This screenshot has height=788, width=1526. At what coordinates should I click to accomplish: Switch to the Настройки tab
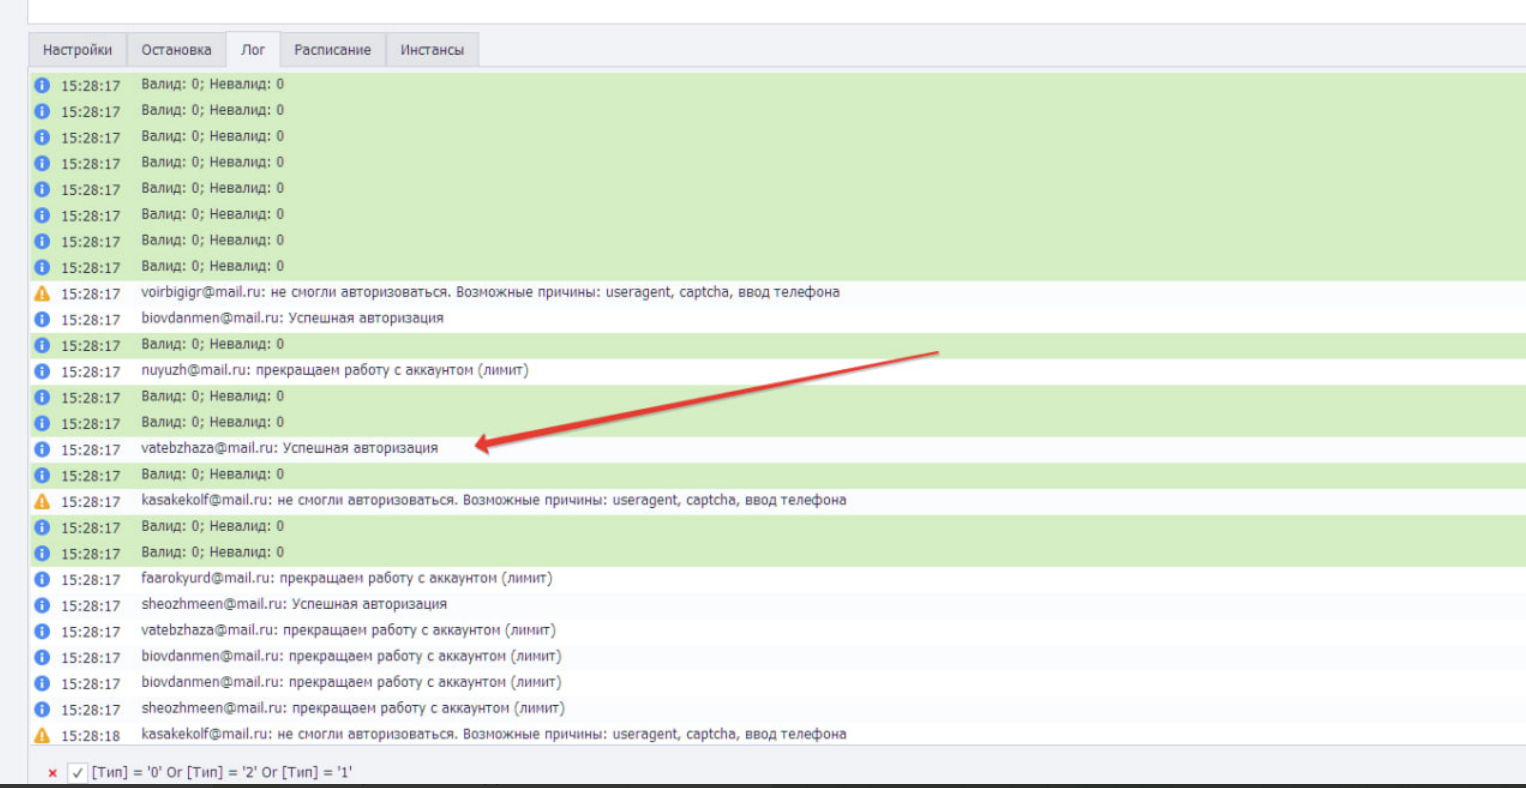pos(78,50)
